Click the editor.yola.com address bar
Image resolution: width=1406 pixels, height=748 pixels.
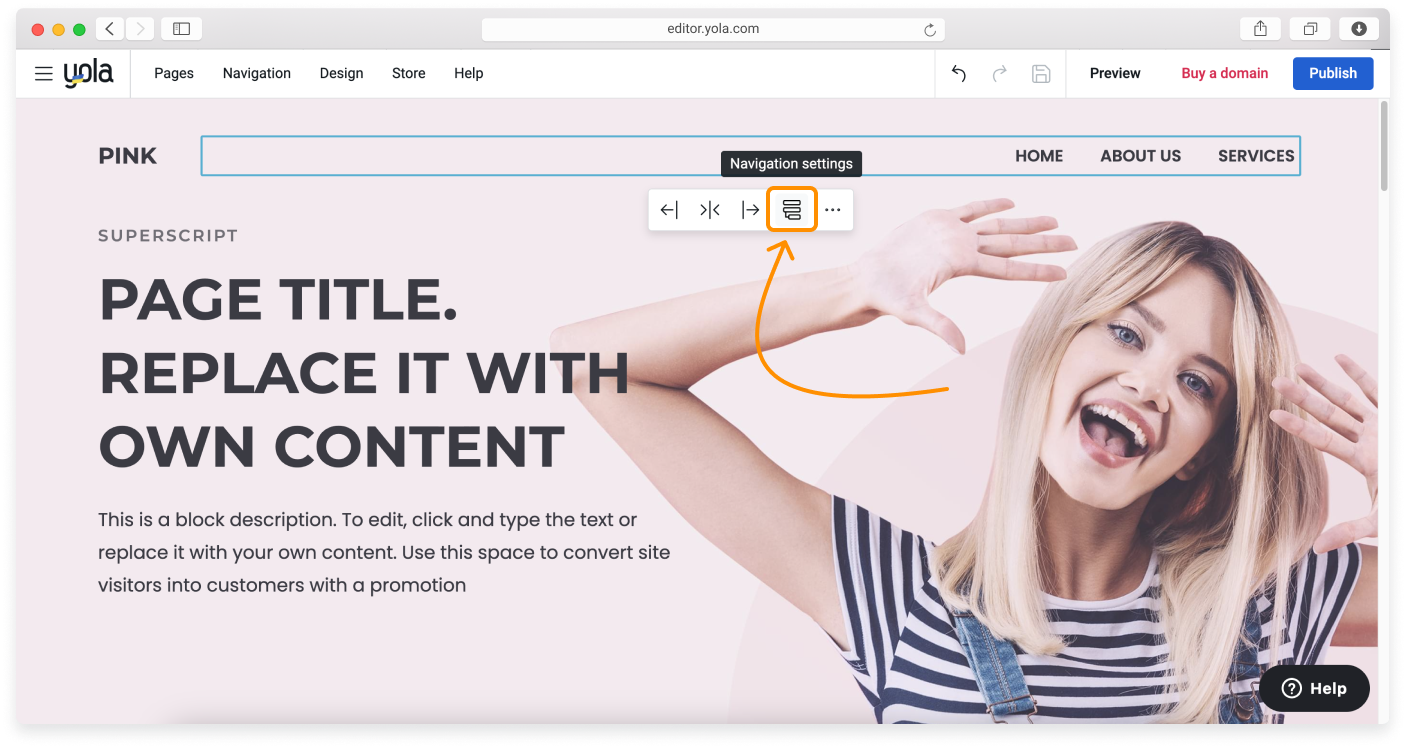(712, 28)
